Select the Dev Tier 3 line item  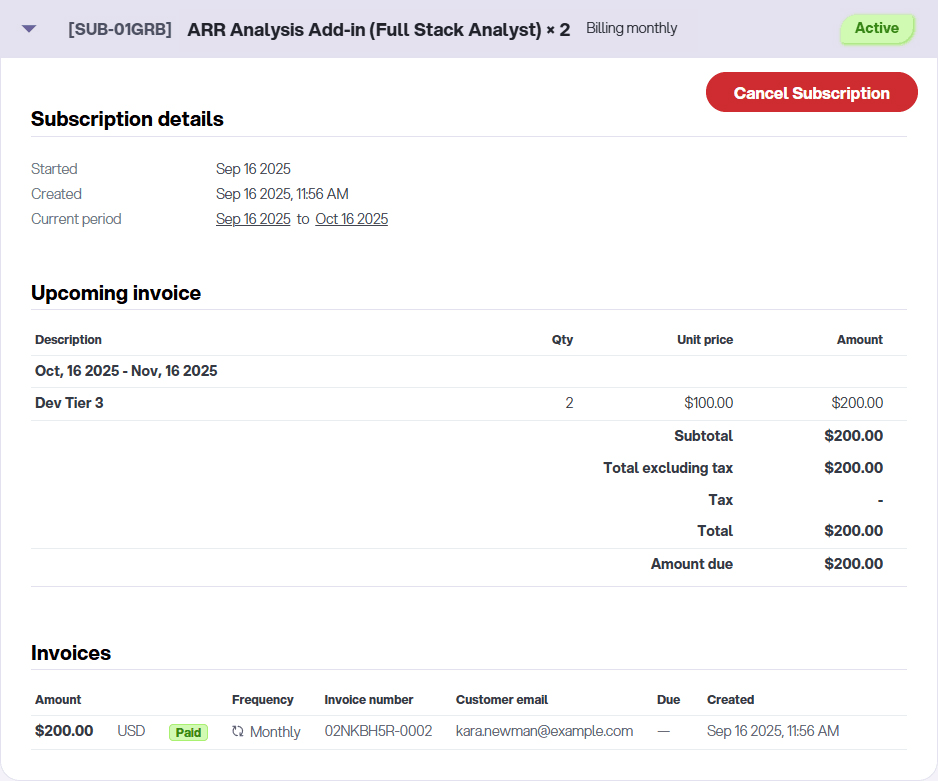coord(69,403)
